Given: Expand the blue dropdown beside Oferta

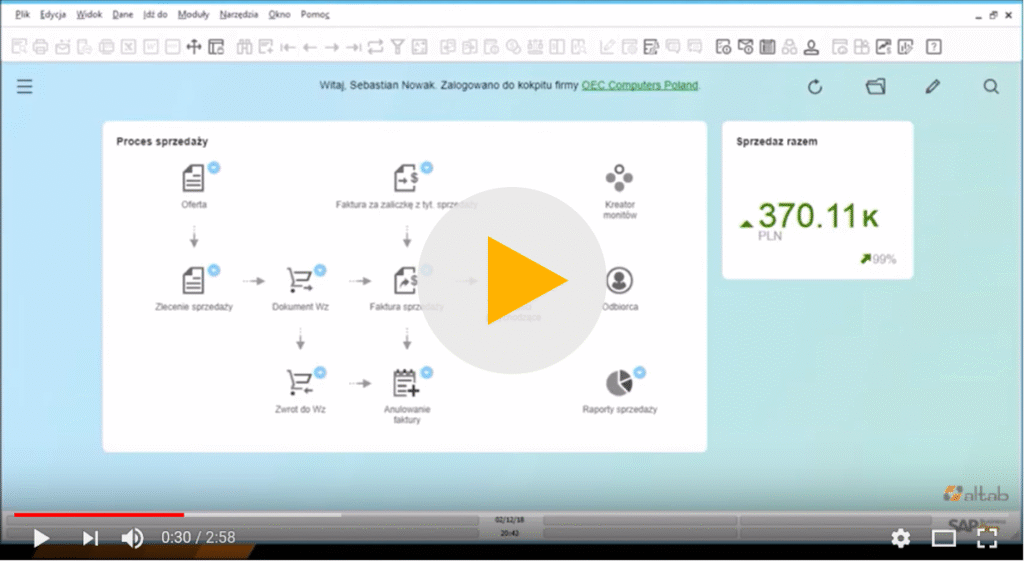Looking at the screenshot, I should click(214, 168).
